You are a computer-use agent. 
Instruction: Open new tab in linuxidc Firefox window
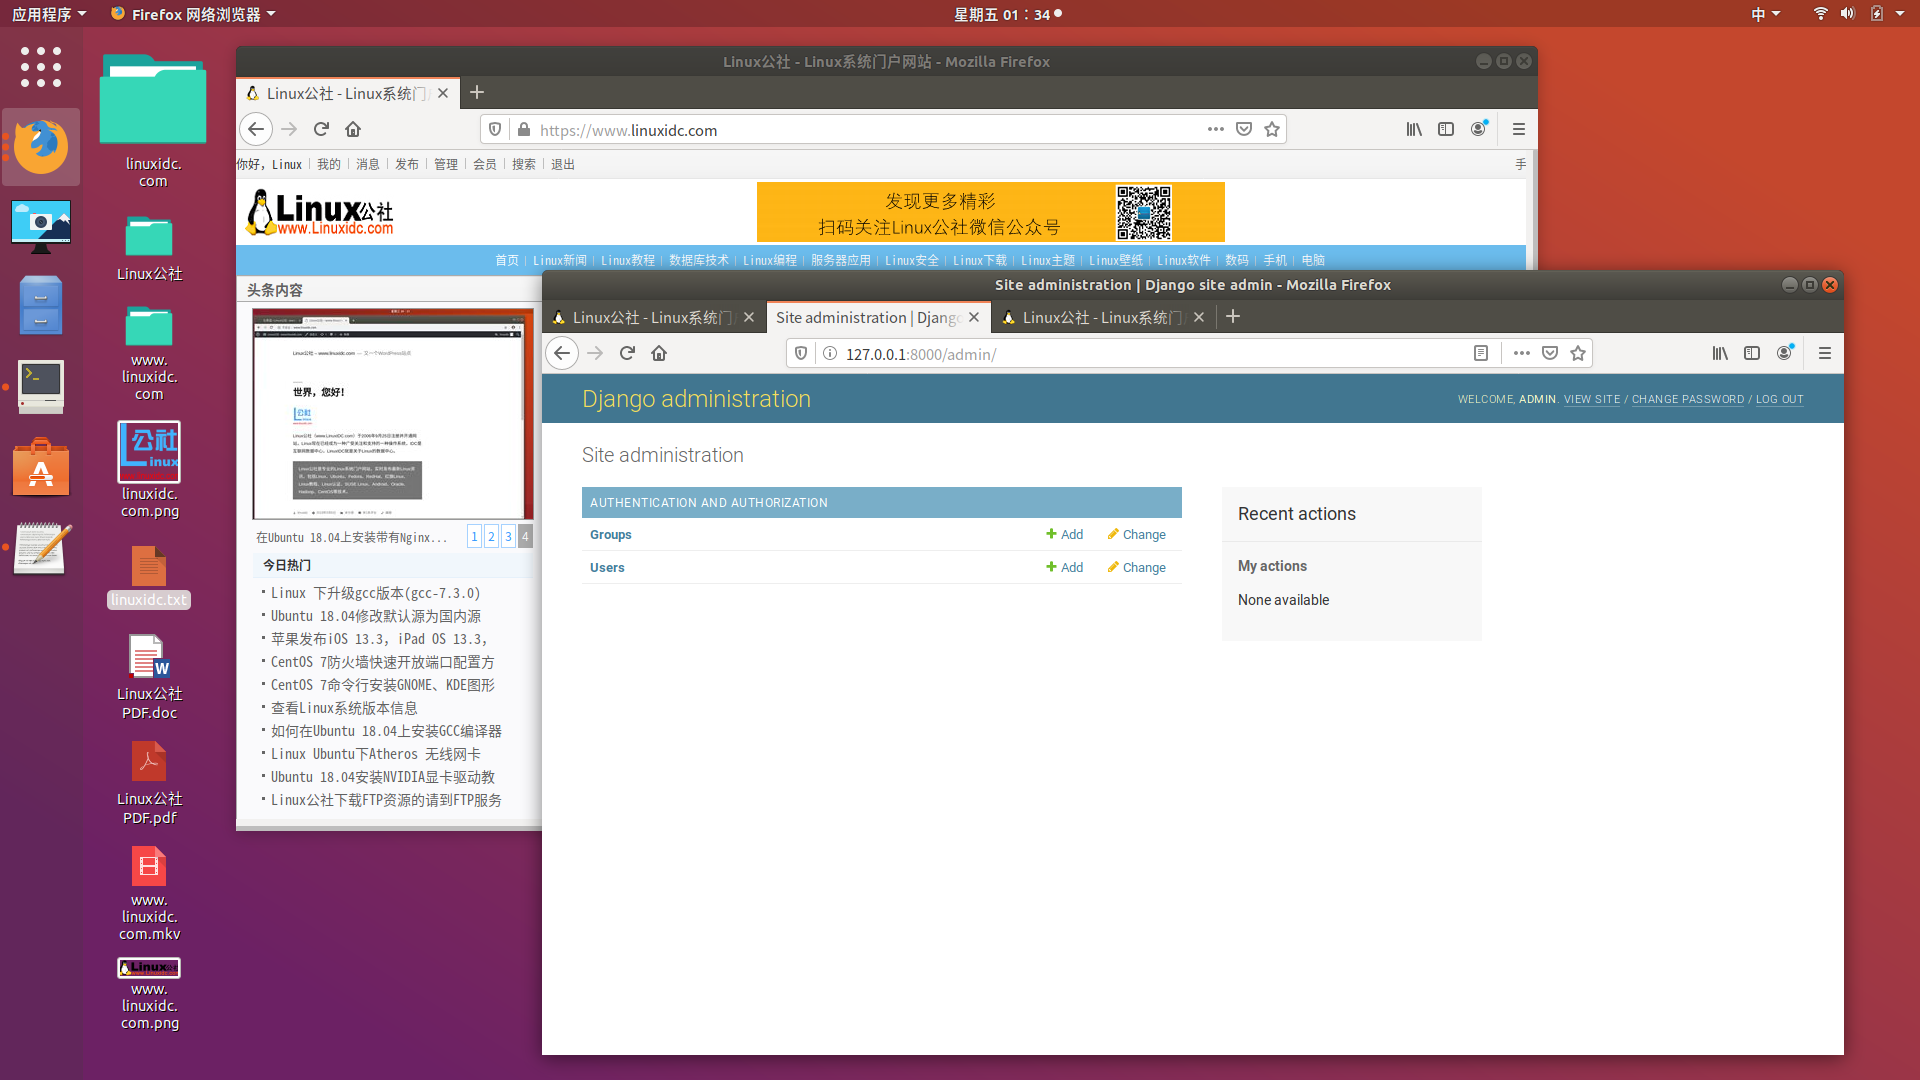pos(477,92)
